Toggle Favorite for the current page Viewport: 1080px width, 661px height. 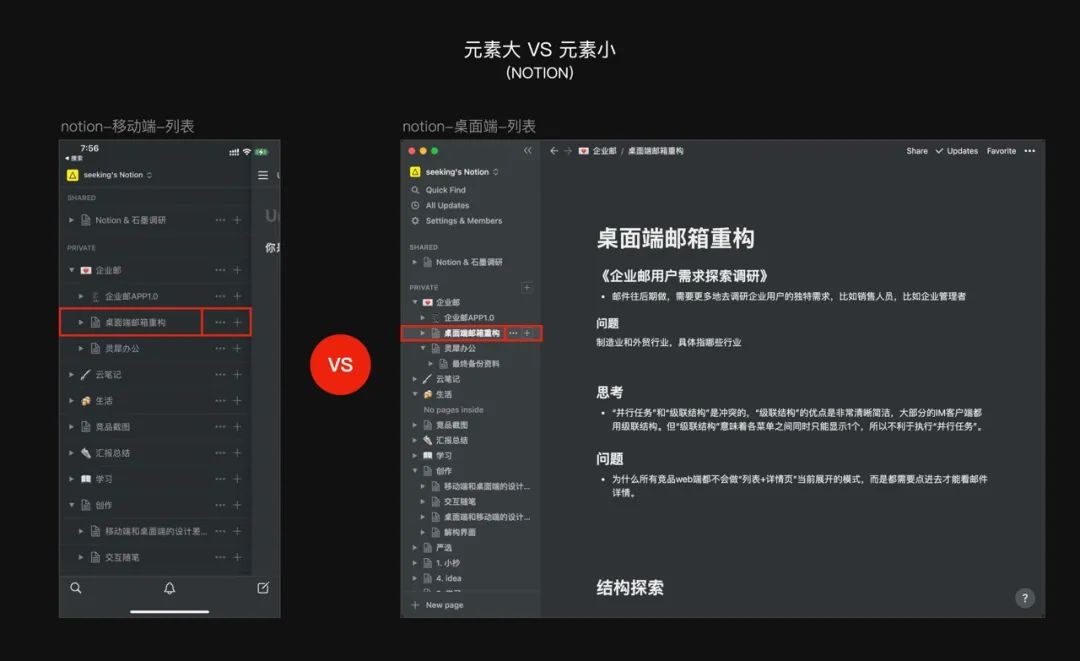pos(1000,151)
